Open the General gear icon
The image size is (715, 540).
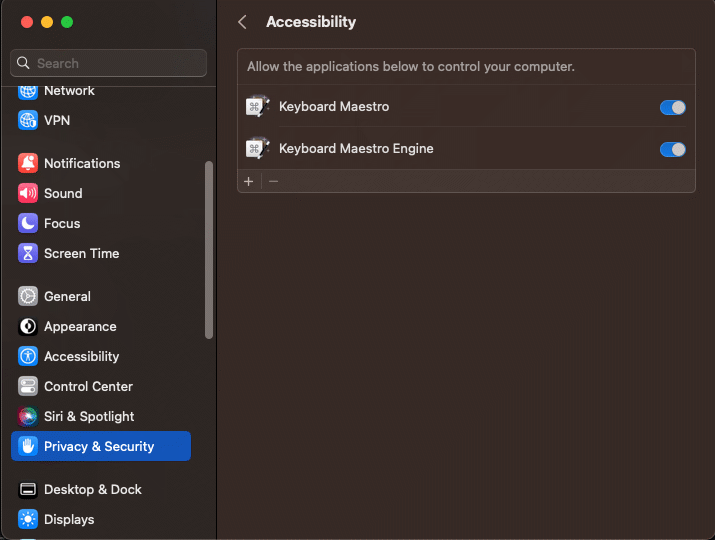[x=28, y=296]
